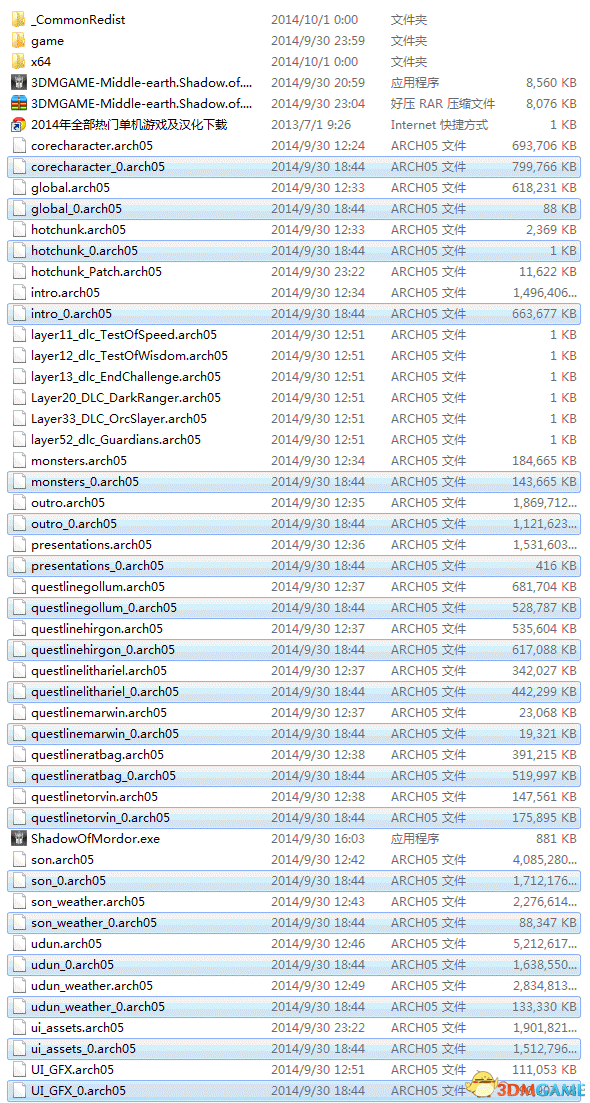Select the global_0.arch05 file name

[x=76, y=209]
